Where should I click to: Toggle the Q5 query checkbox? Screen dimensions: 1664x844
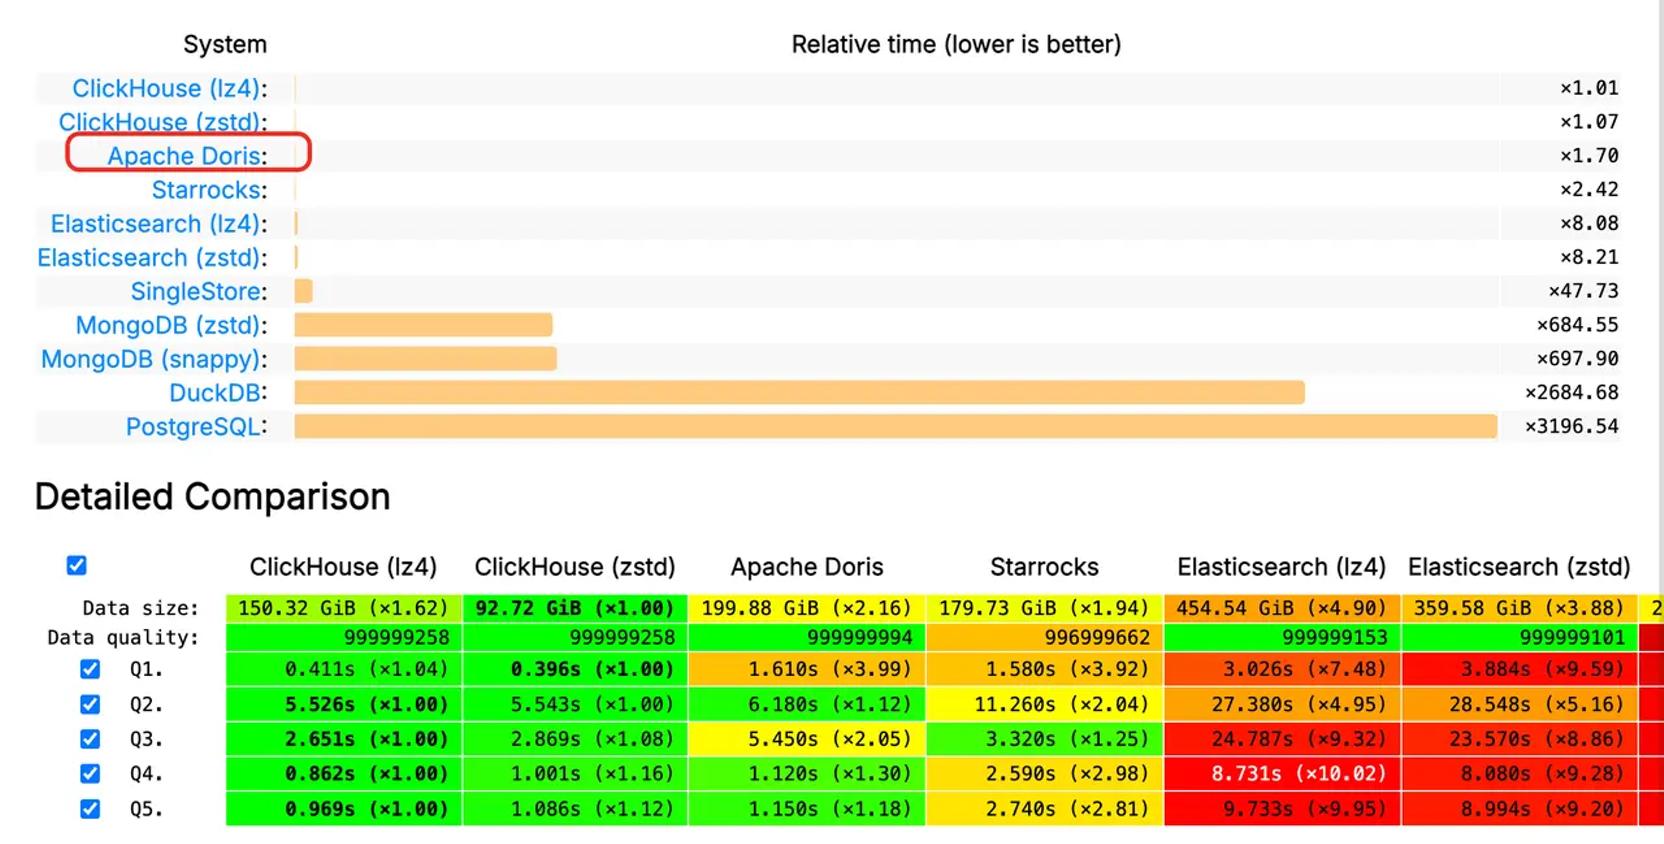pos(90,809)
